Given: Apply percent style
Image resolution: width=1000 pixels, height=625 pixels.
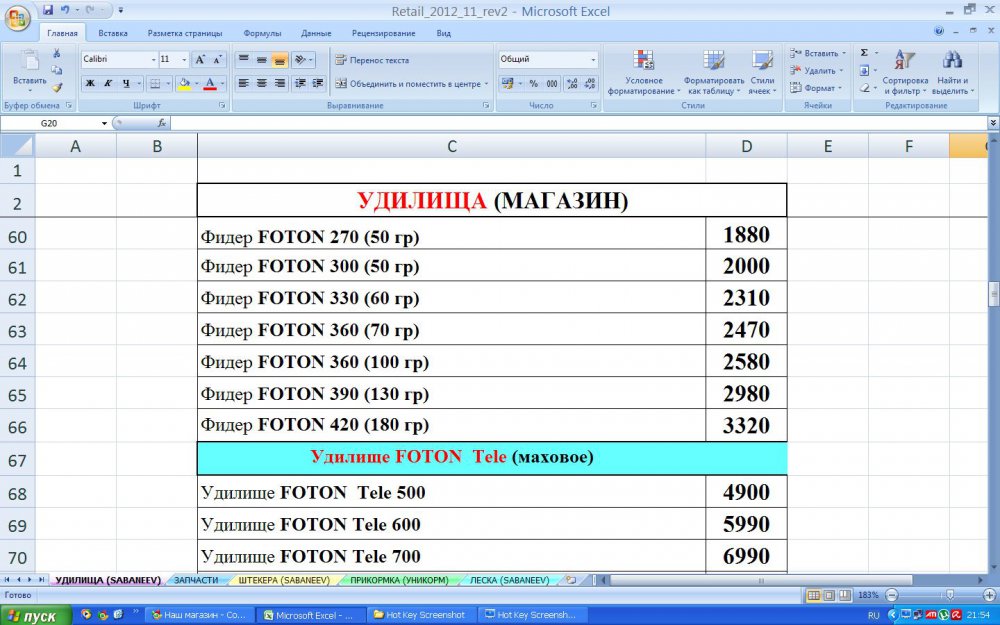Looking at the screenshot, I should [x=534, y=84].
